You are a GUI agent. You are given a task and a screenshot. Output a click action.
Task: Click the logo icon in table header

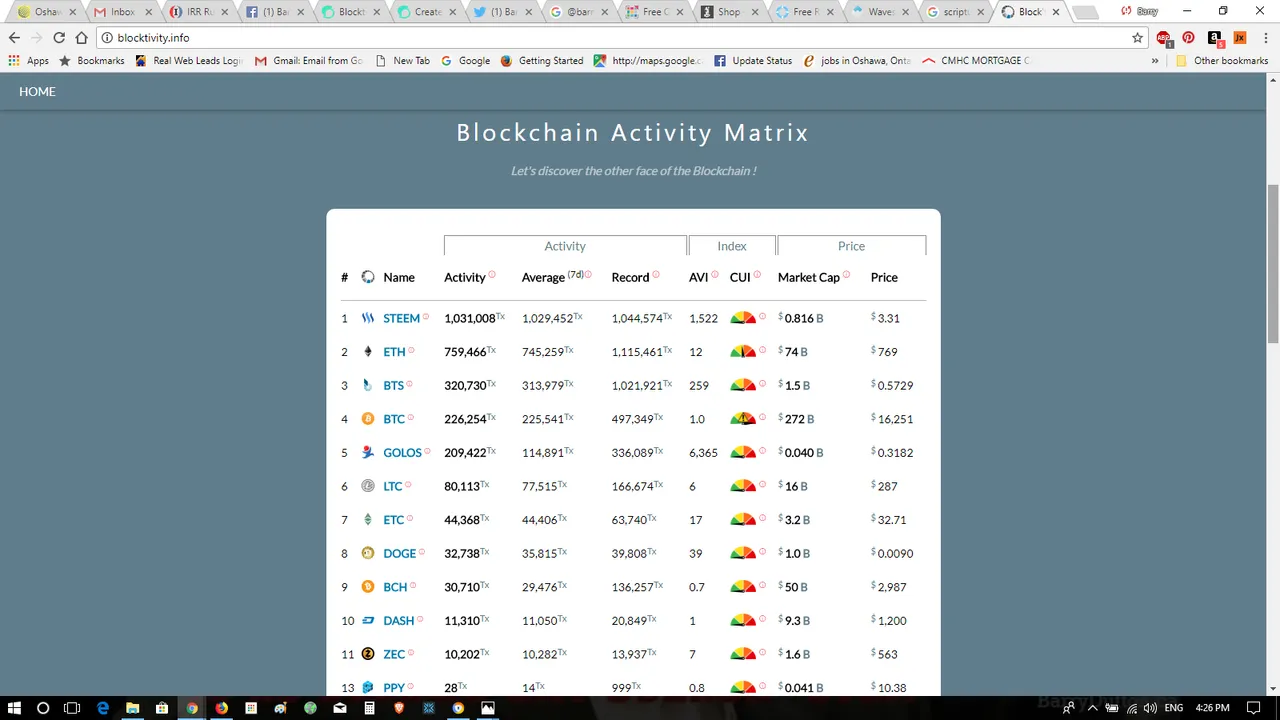click(368, 277)
